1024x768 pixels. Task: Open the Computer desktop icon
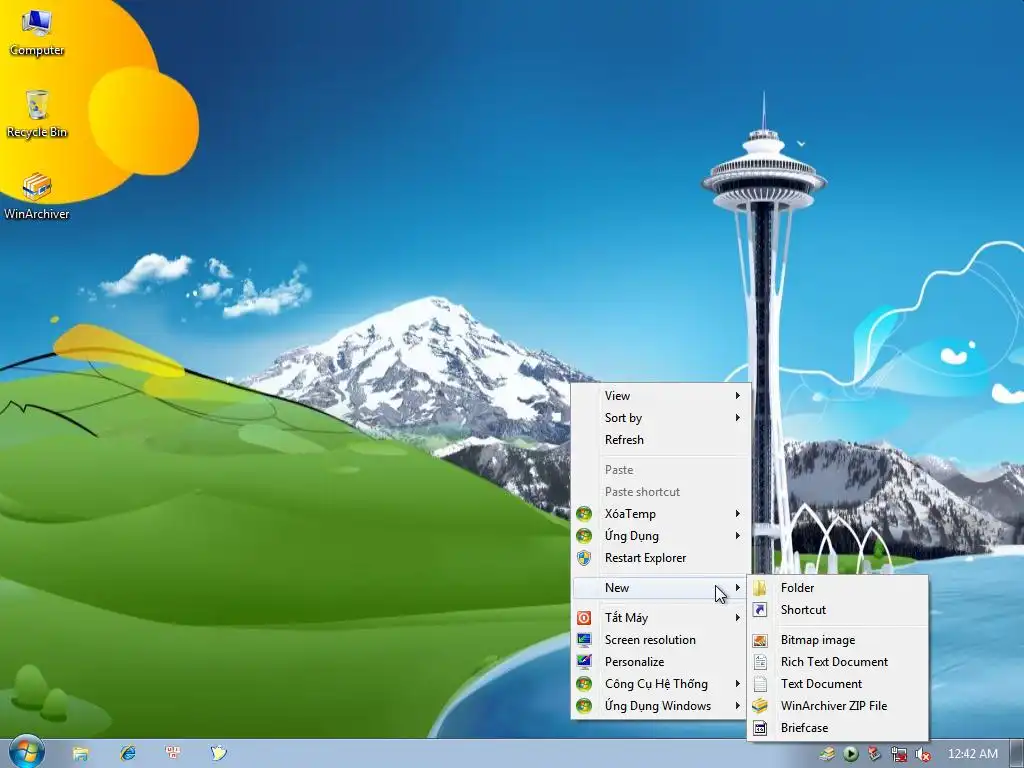tap(37, 33)
